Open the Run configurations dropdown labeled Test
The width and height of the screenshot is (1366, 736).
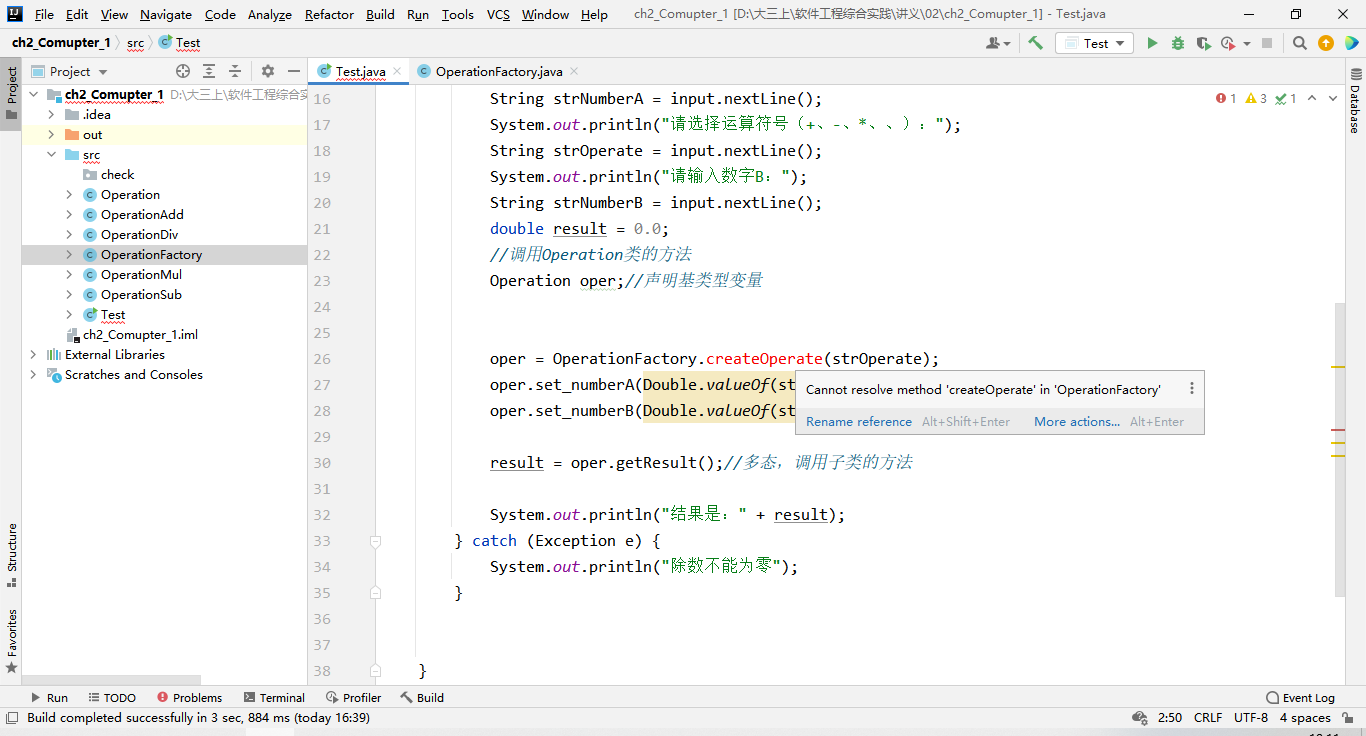tap(1094, 43)
